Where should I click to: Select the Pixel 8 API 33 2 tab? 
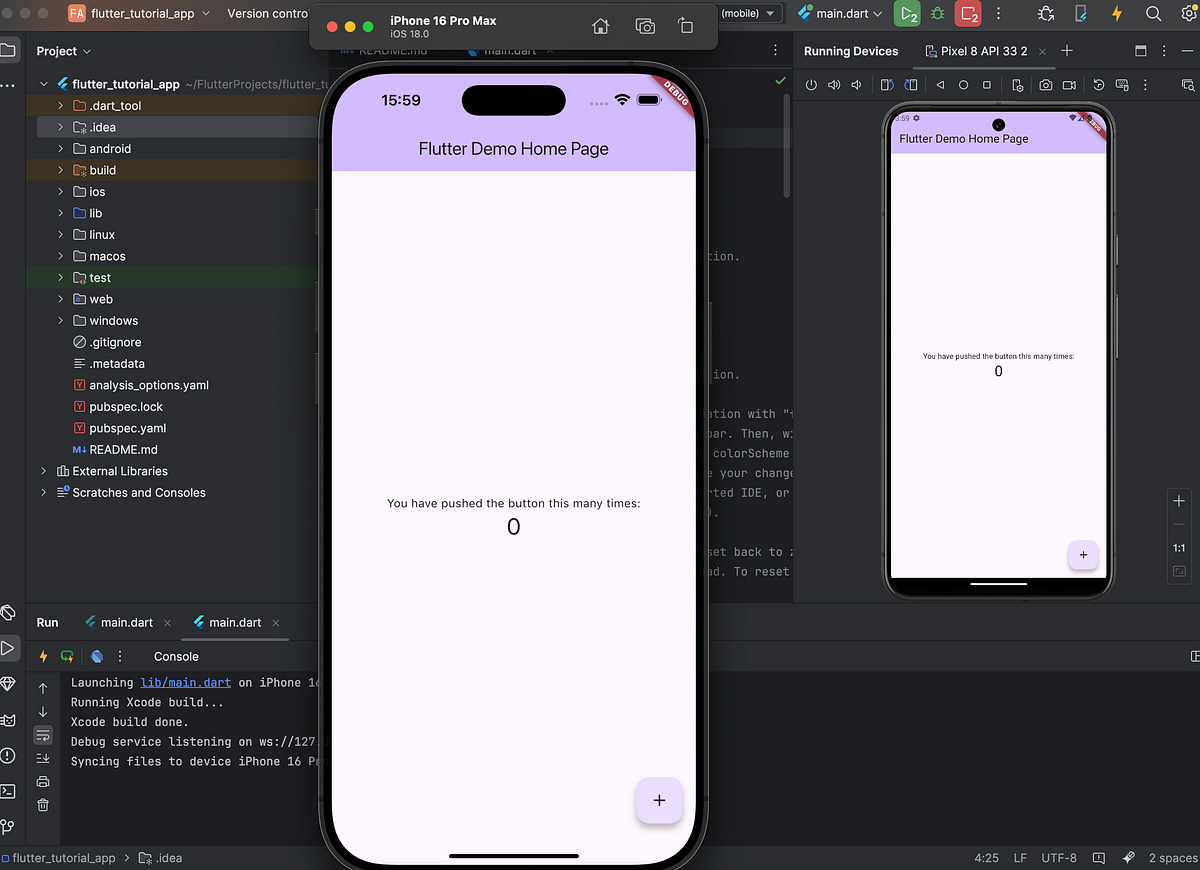pos(985,49)
